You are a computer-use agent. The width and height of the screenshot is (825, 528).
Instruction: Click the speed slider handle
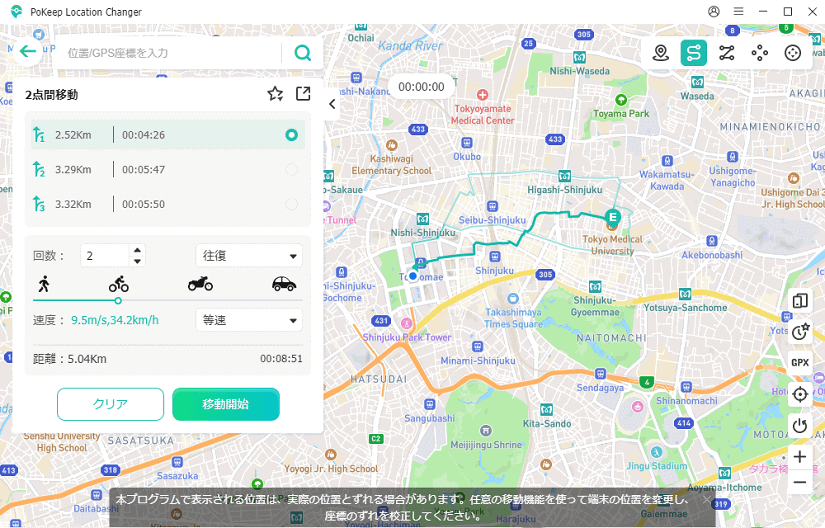(x=118, y=300)
